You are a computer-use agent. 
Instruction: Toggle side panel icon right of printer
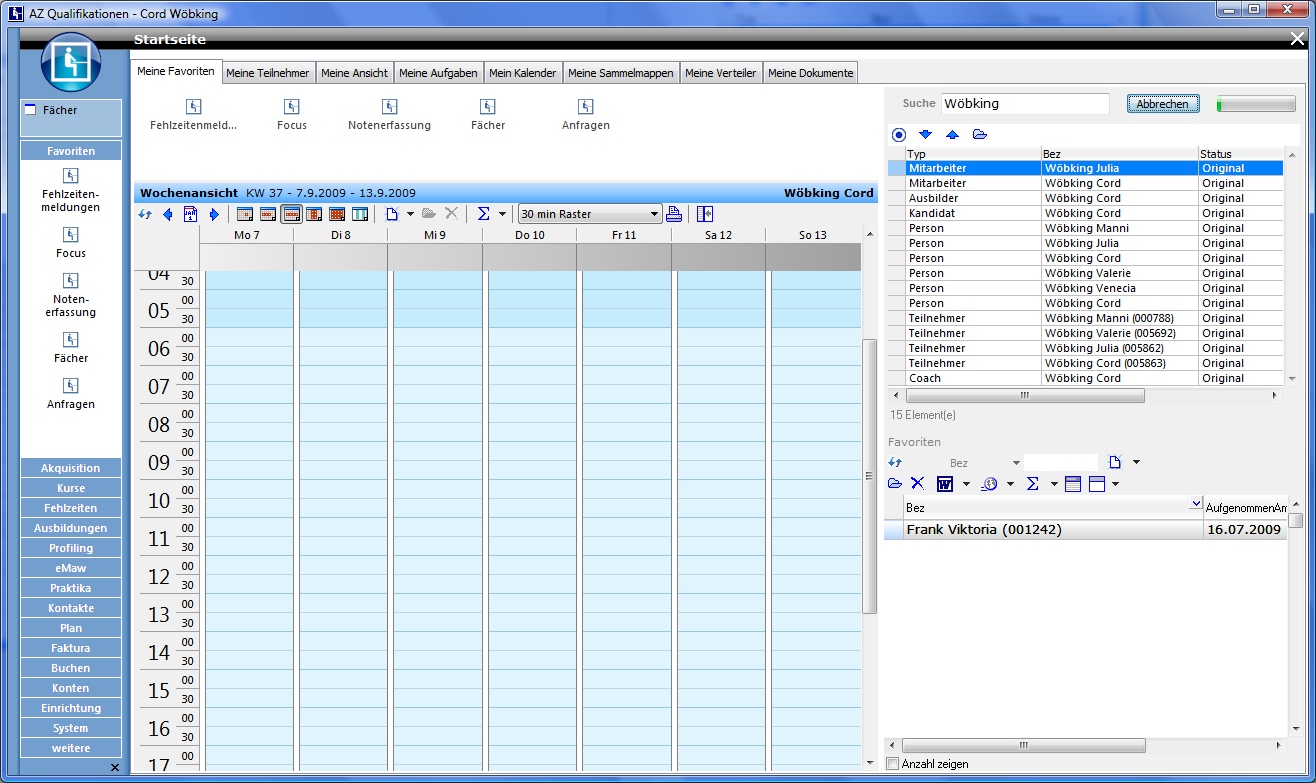[705, 214]
